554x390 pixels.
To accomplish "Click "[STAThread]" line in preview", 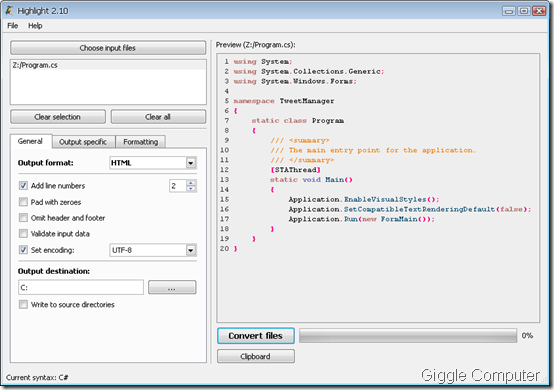I will click(295, 170).
